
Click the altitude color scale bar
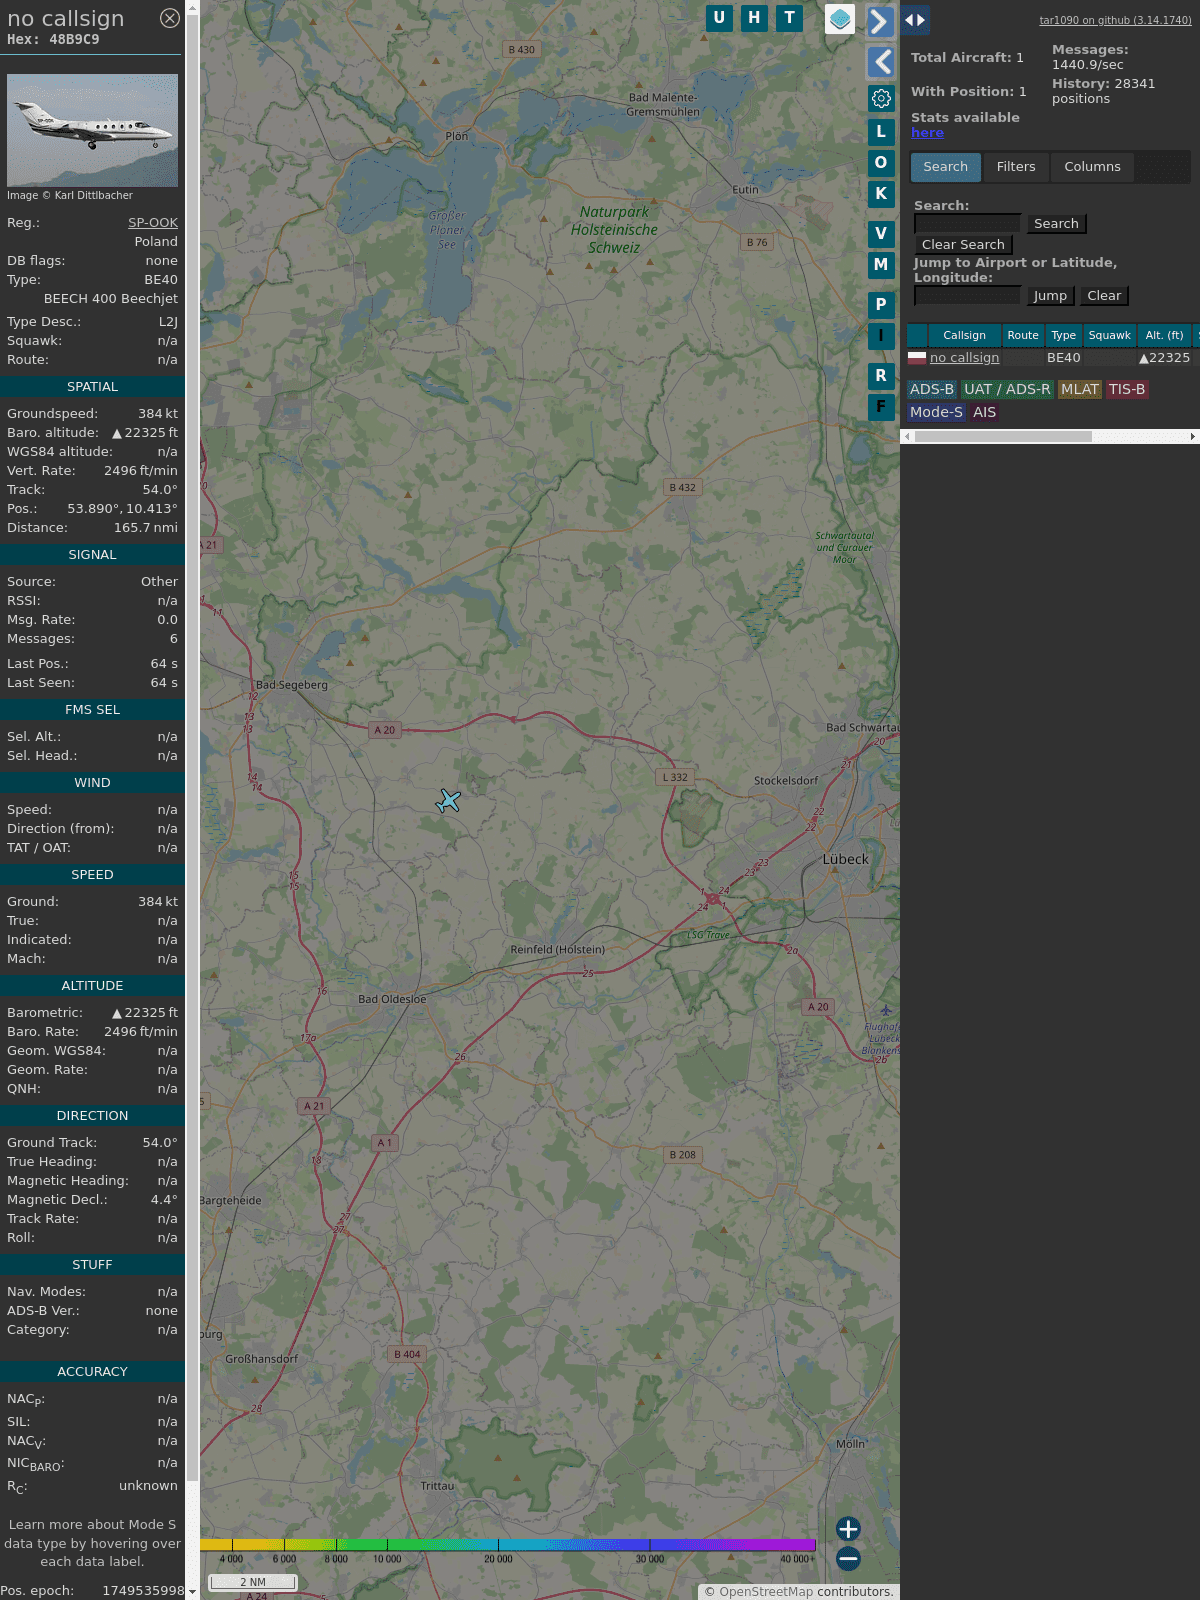tap(508, 1545)
